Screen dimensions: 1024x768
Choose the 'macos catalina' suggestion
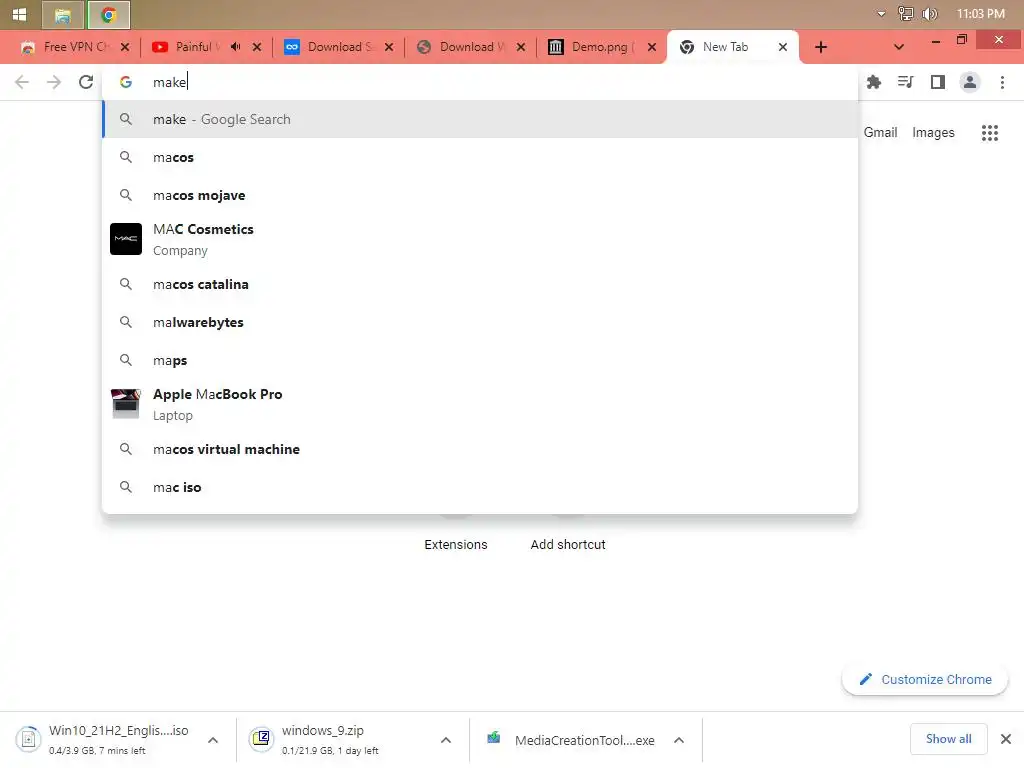[480, 285]
